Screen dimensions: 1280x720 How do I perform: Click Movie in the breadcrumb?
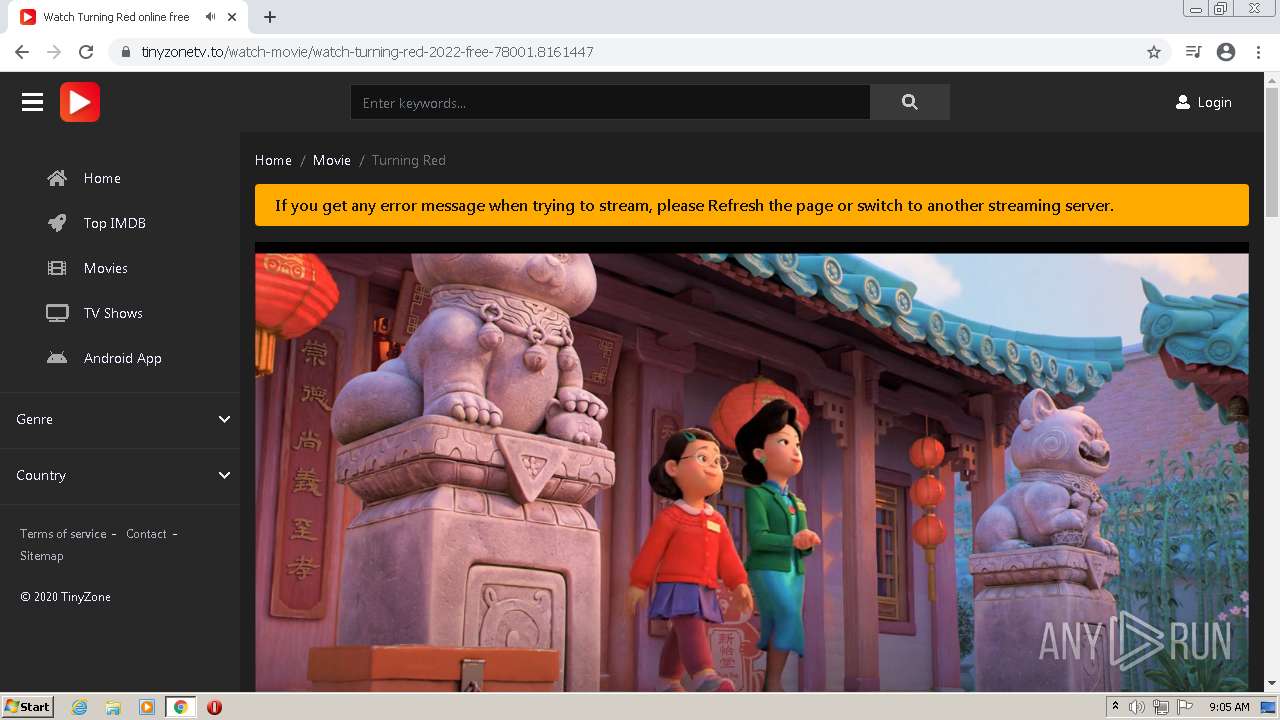(x=332, y=160)
